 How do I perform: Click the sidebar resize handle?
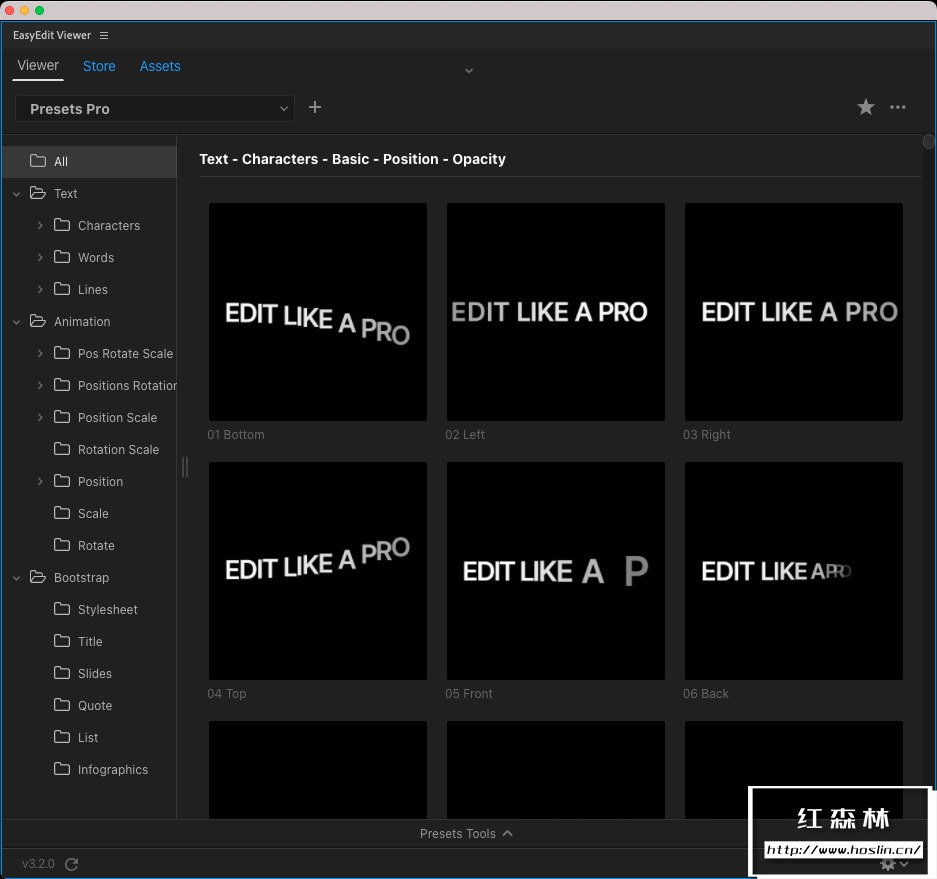pos(185,467)
